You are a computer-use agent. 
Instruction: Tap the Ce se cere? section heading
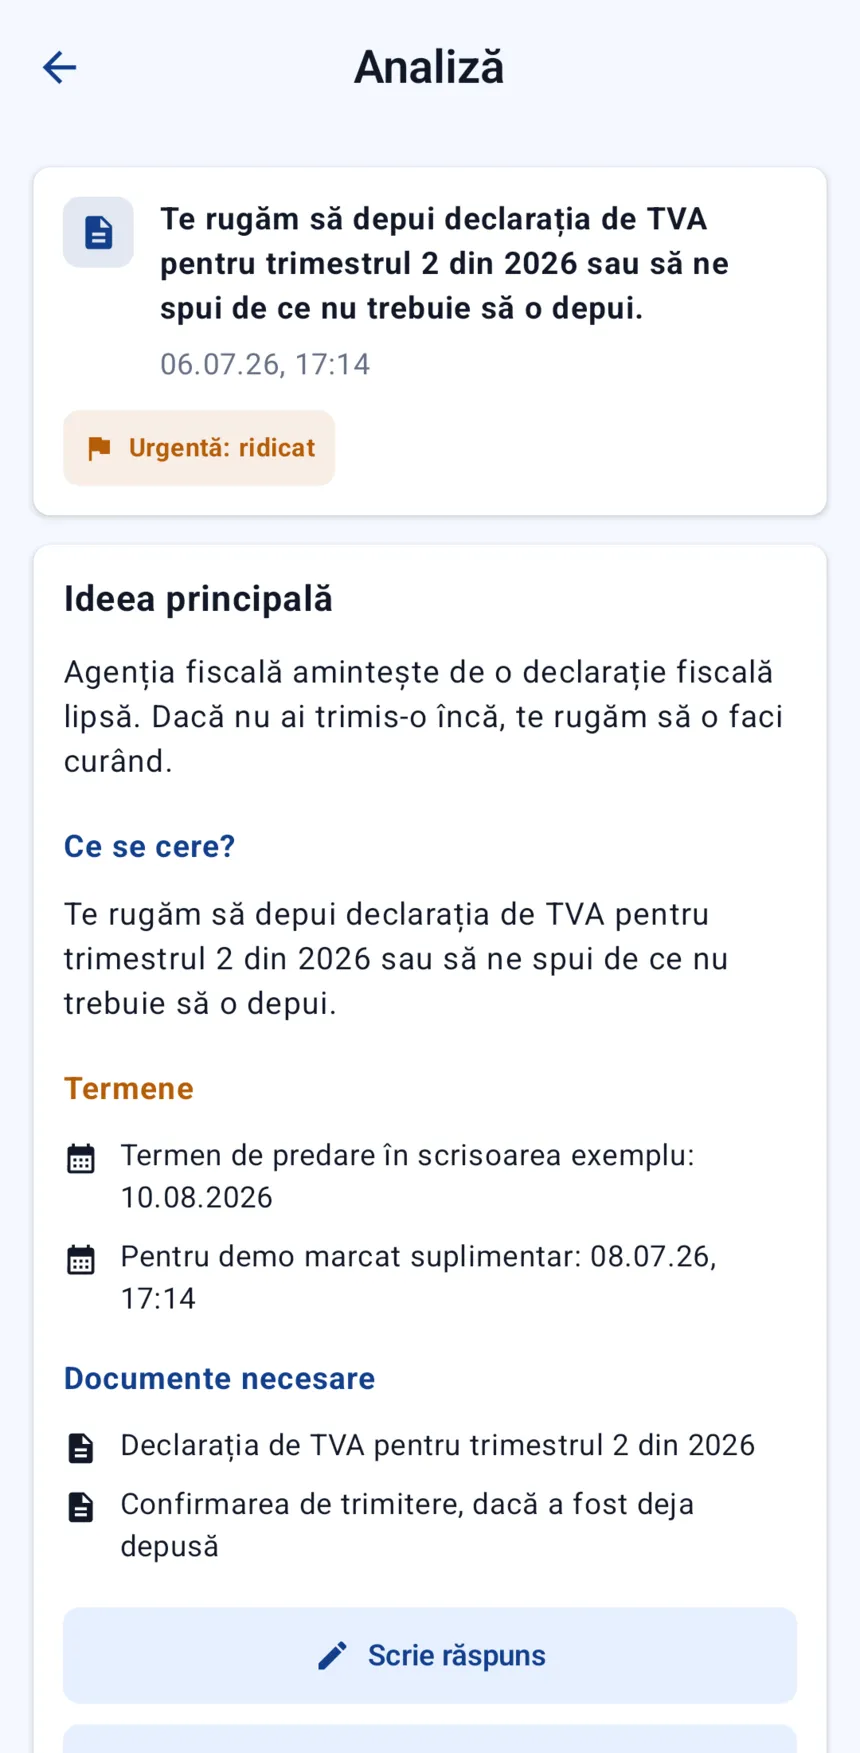pyautogui.click(x=150, y=846)
